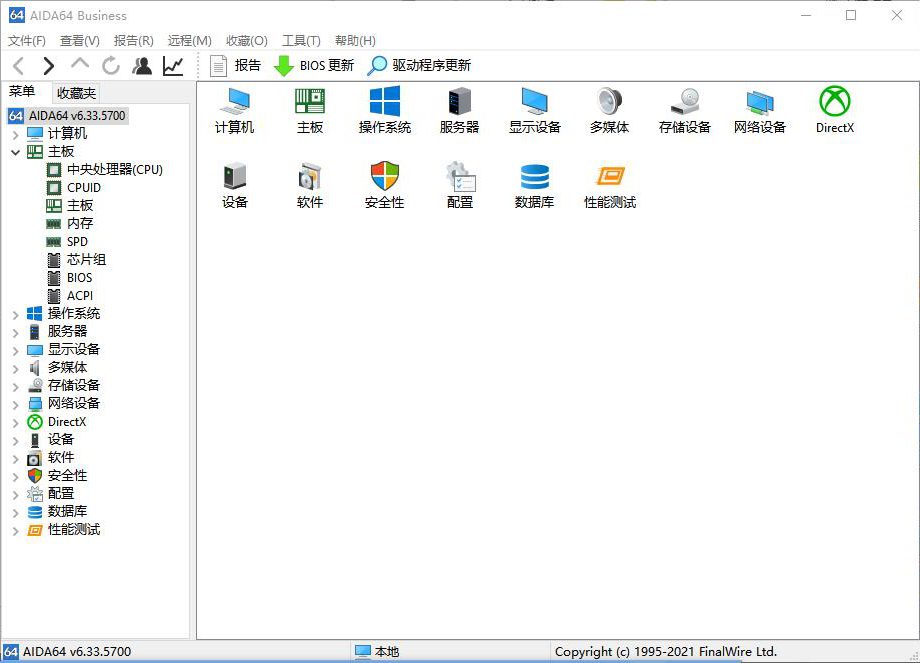The height and width of the screenshot is (663, 920).
Task: Open the 帮助(H) menu
Action: (x=356, y=40)
